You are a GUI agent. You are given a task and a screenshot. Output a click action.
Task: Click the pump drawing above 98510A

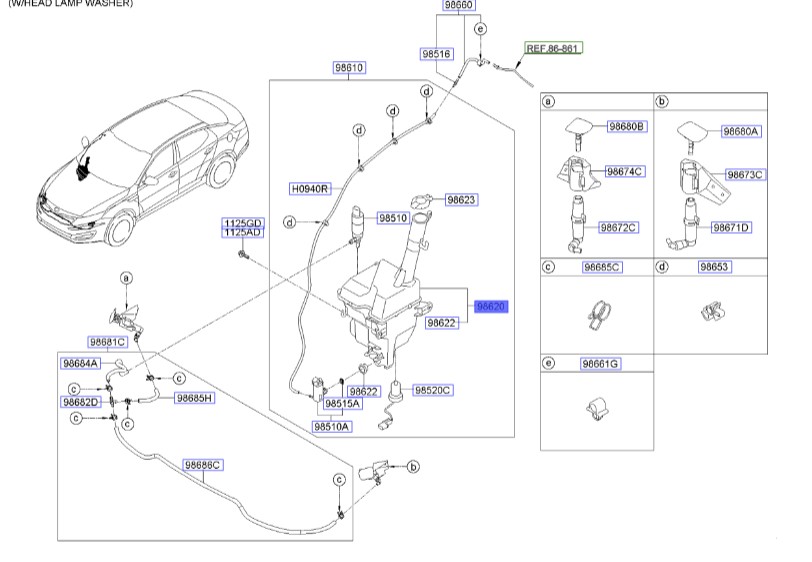[x=317, y=389]
